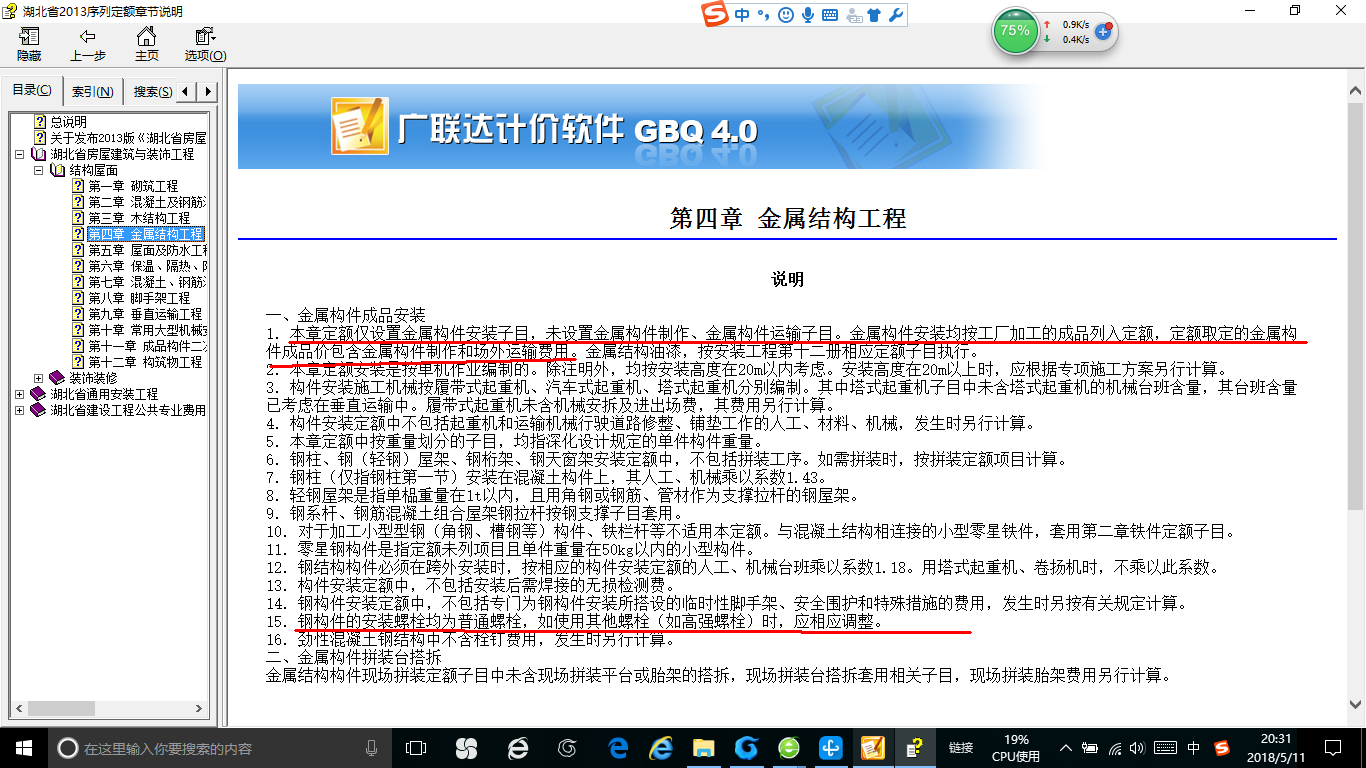Open the 广联达 GBQ orange taskbar icon
Screen dimensions: 1366x768
coord(873,748)
